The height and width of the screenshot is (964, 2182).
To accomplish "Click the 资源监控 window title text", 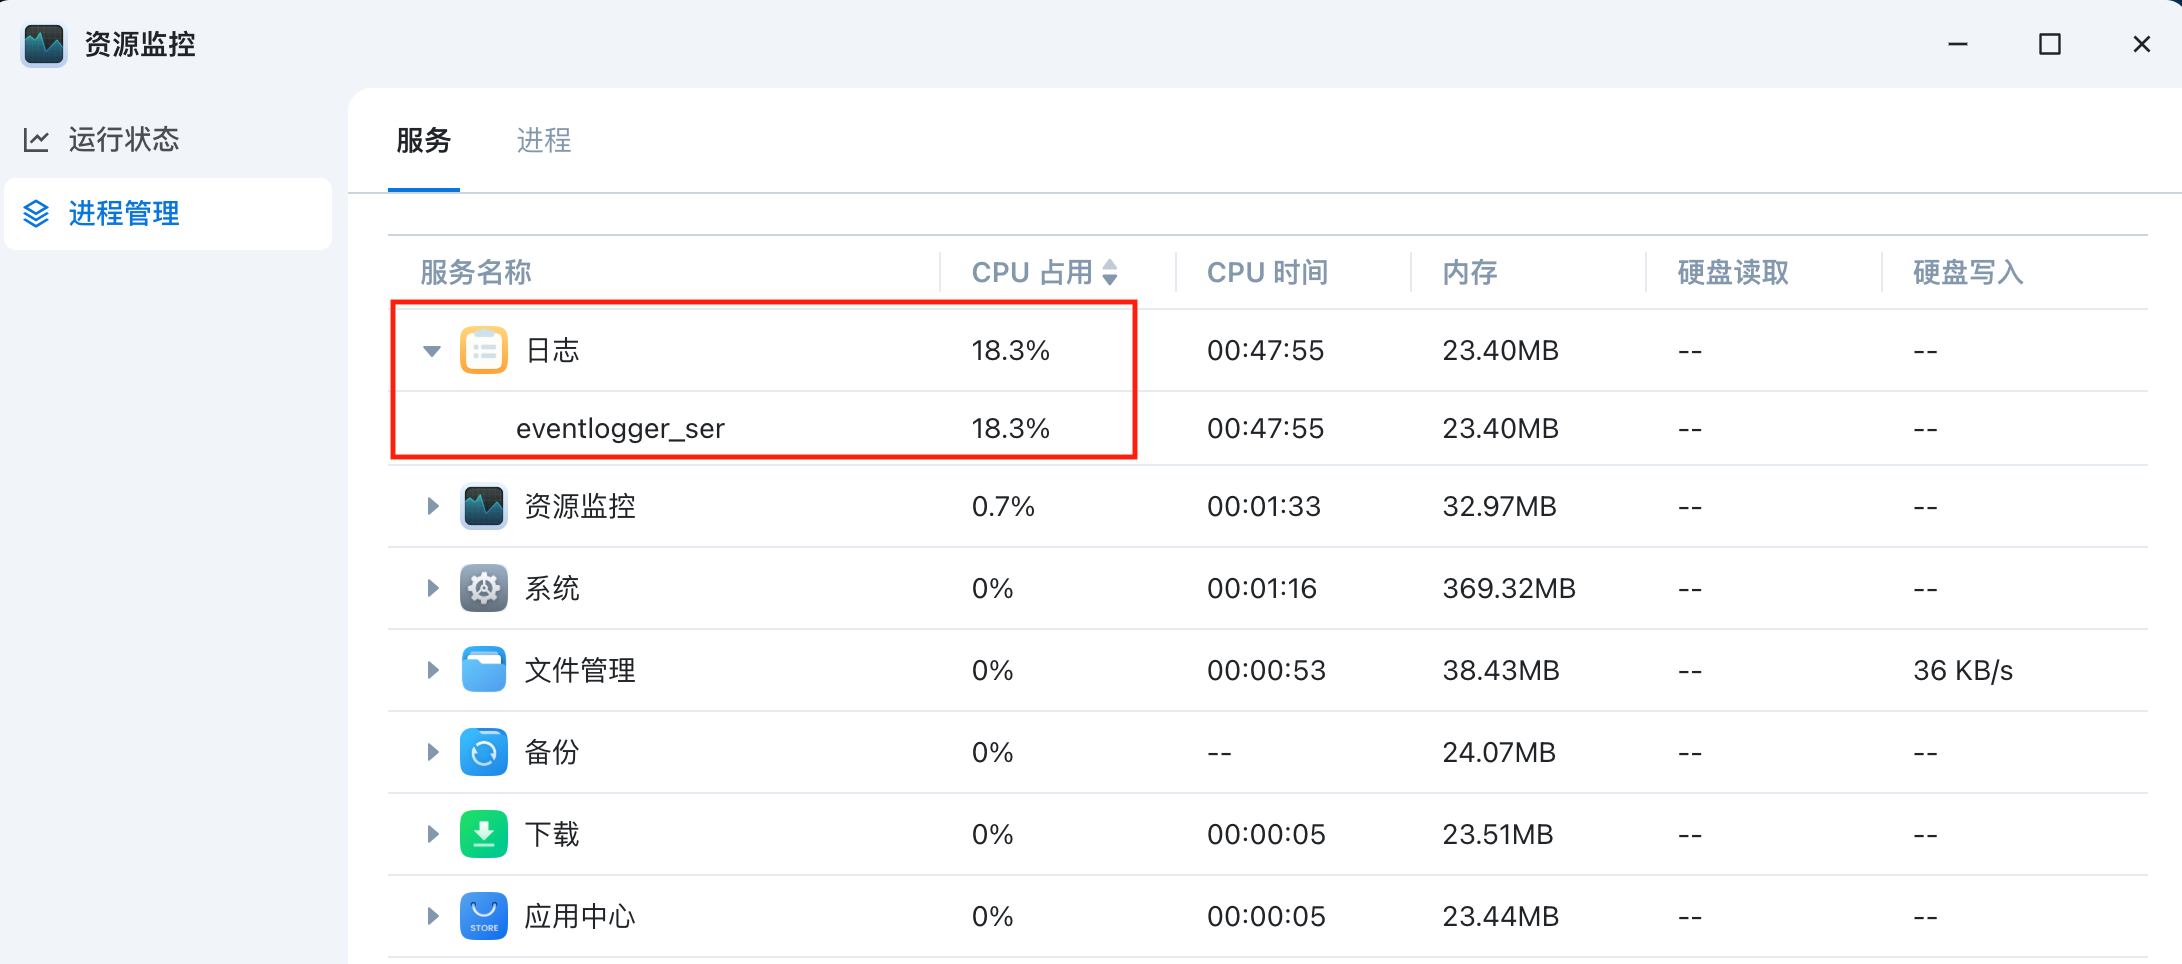I will click(140, 44).
